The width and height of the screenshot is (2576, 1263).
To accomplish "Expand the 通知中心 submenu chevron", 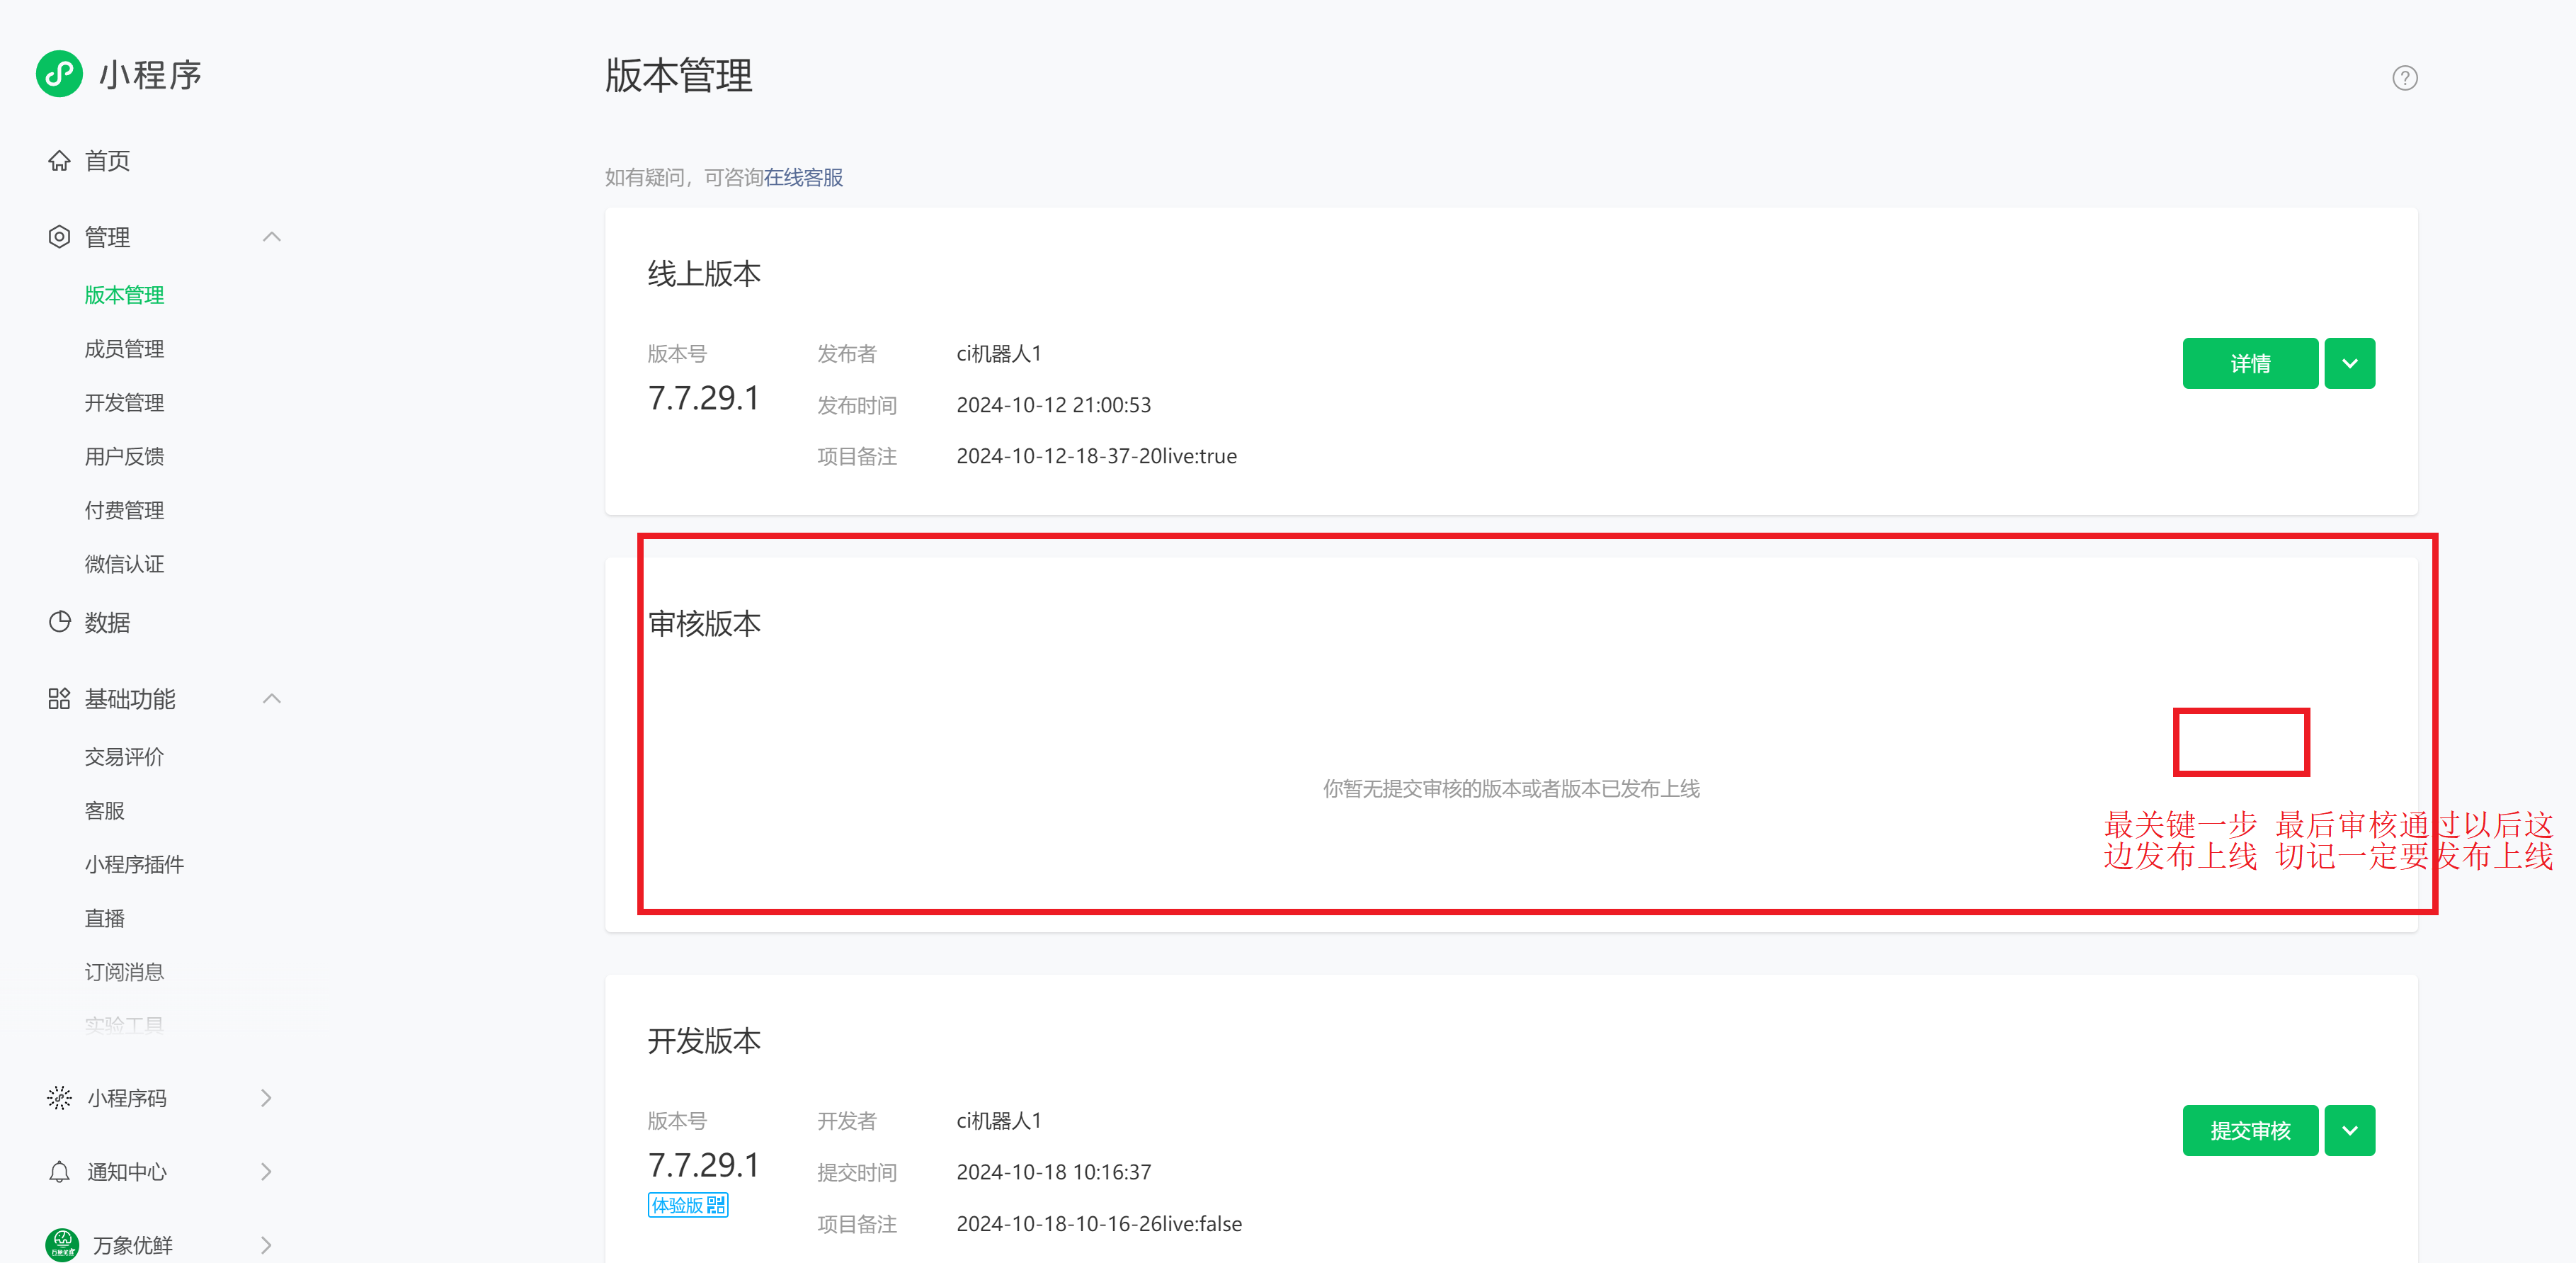I will click(x=266, y=1172).
